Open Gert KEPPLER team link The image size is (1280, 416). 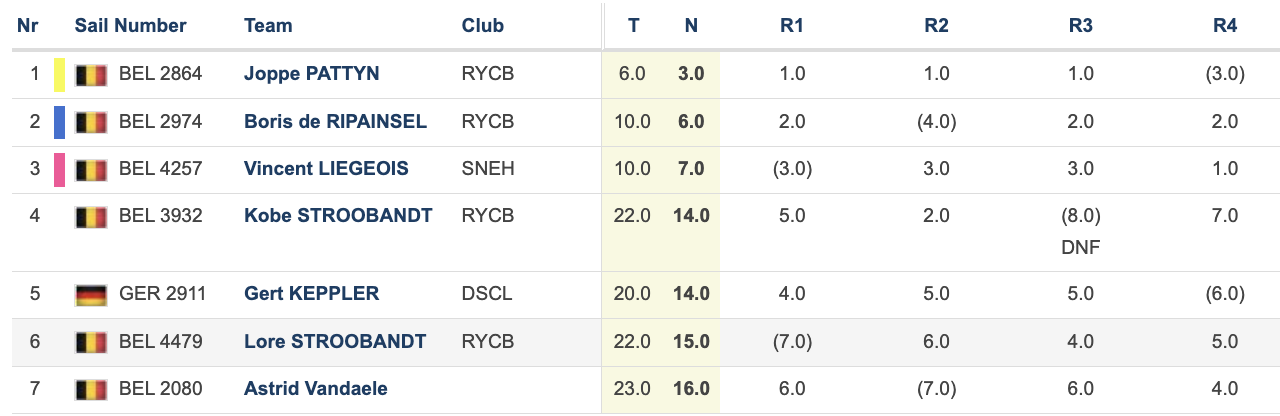311,294
